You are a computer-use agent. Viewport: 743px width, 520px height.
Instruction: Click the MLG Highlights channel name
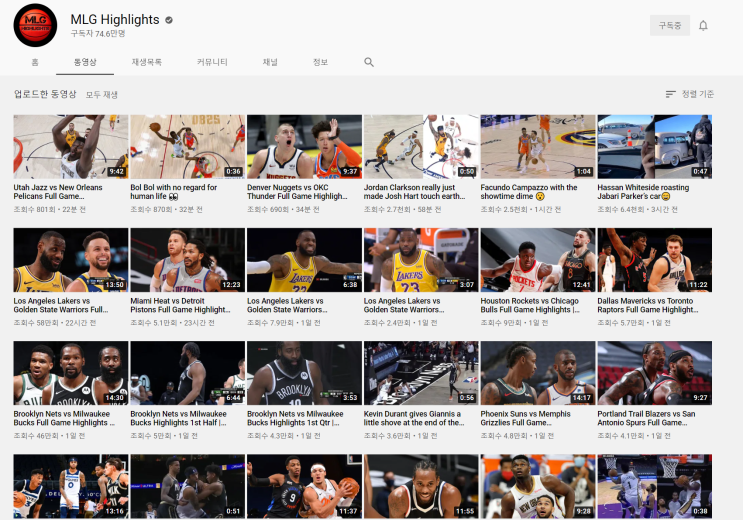coord(115,19)
